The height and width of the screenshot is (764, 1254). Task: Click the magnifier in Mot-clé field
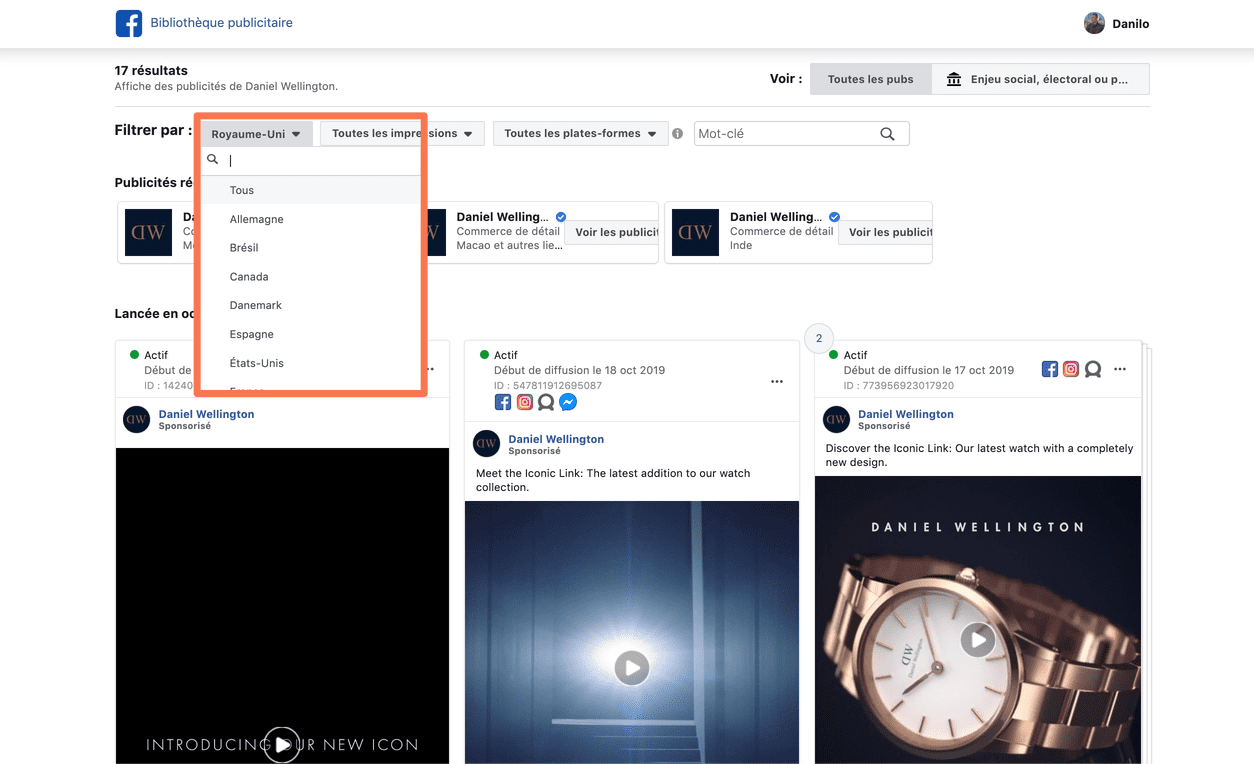pos(887,134)
